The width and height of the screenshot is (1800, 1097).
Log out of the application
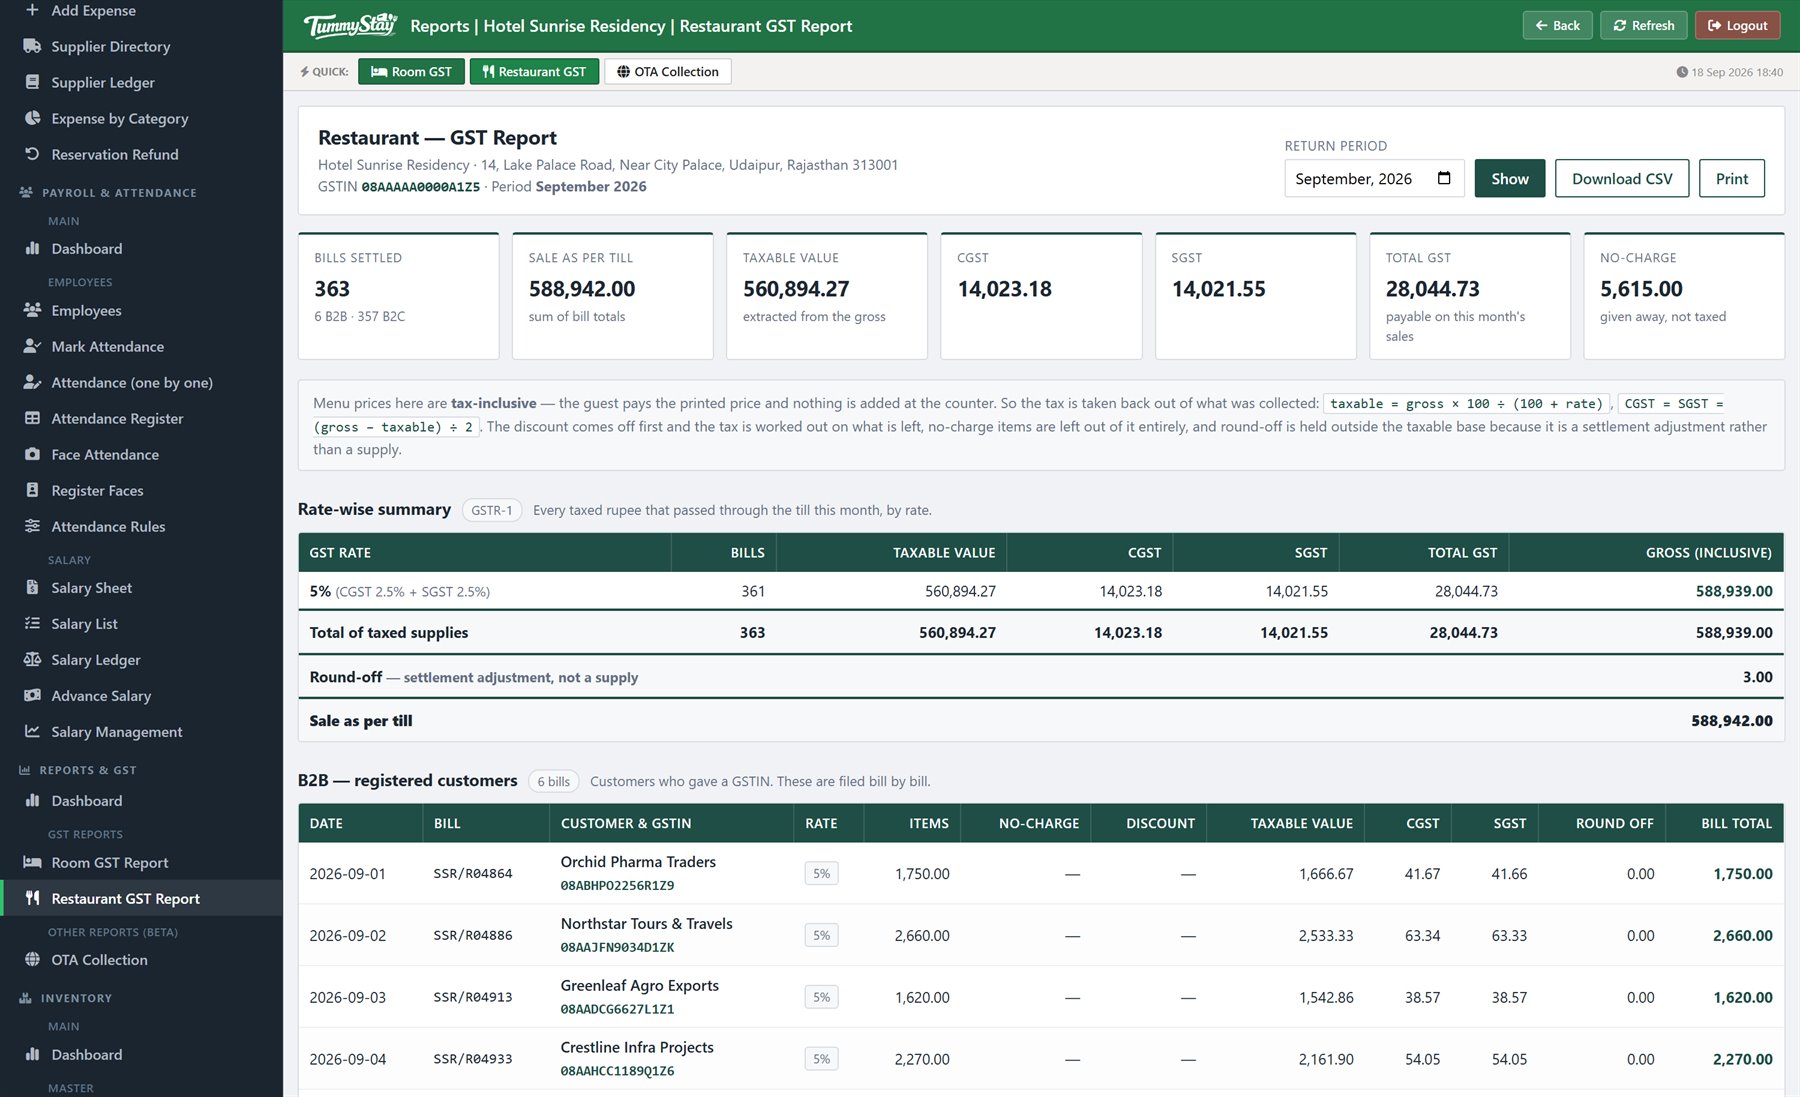pyautogui.click(x=1738, y=25)
